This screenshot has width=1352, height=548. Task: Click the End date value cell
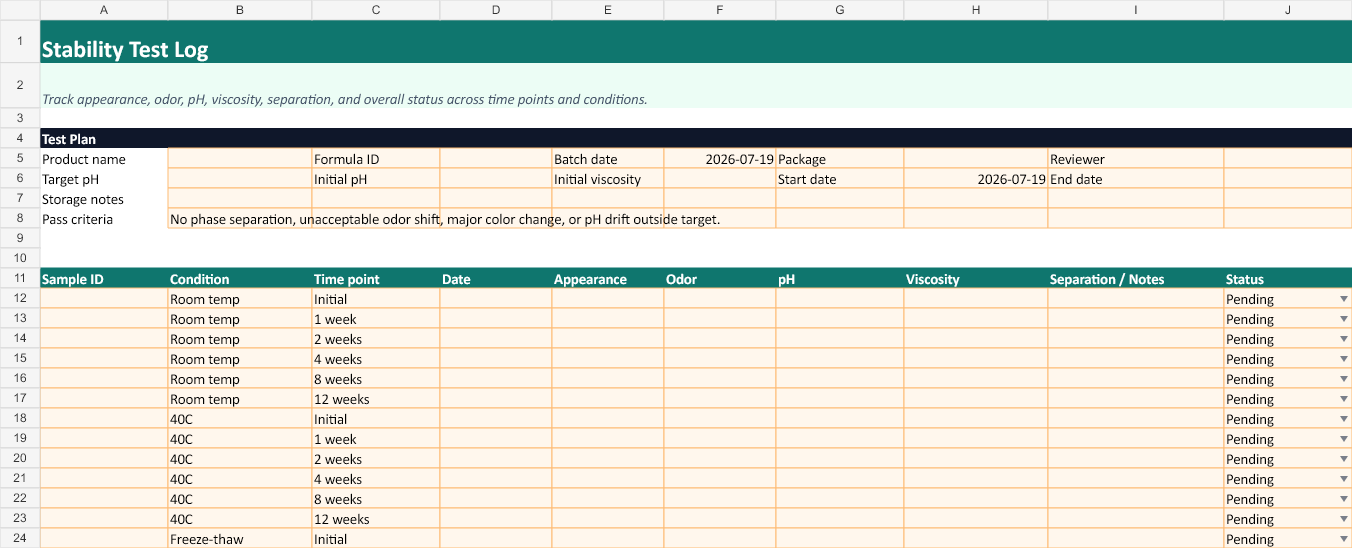point(1288,179)
